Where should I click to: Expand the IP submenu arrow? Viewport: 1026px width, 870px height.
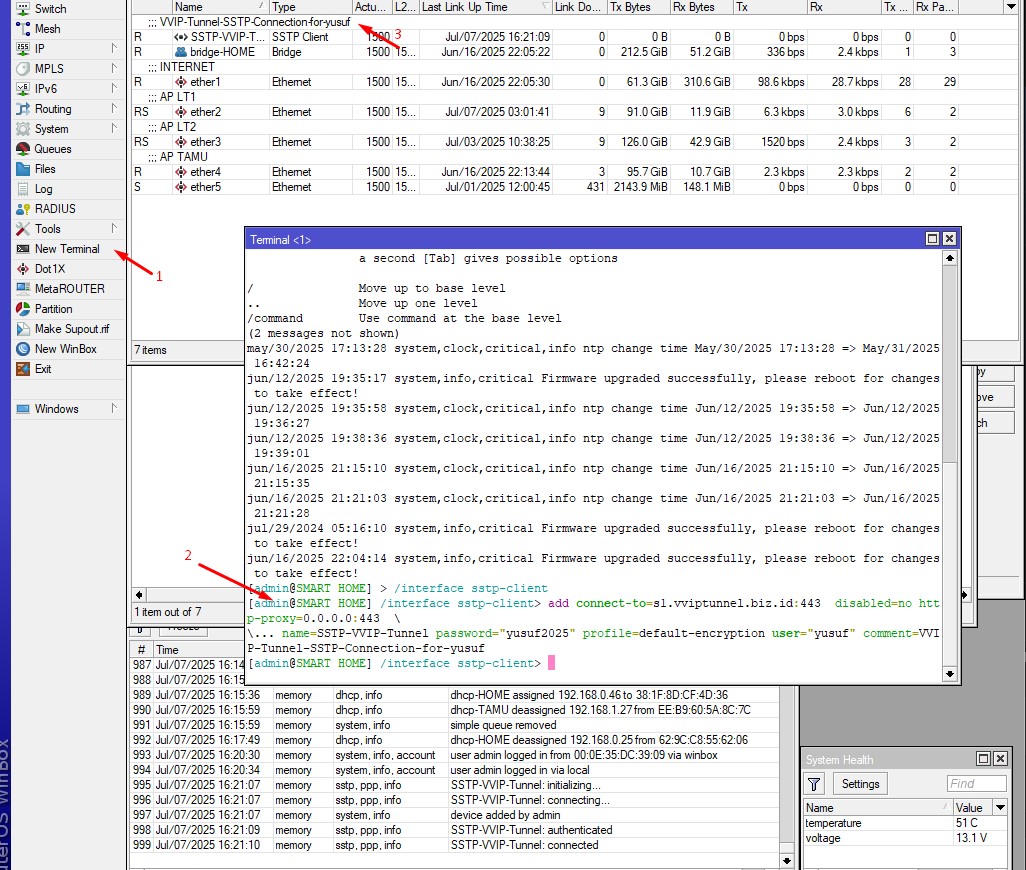coord(115,48)
